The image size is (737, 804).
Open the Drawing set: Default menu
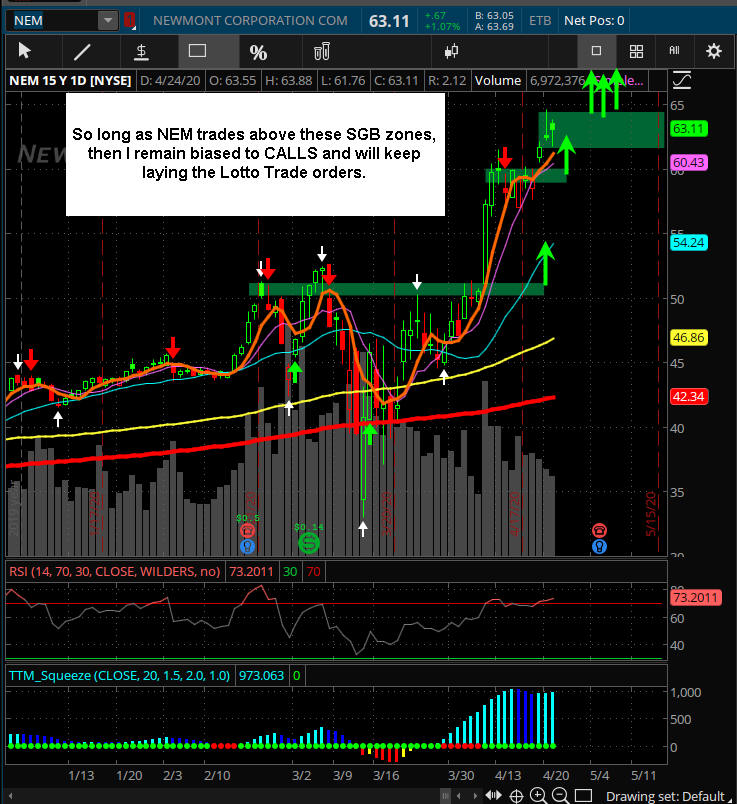666,796
